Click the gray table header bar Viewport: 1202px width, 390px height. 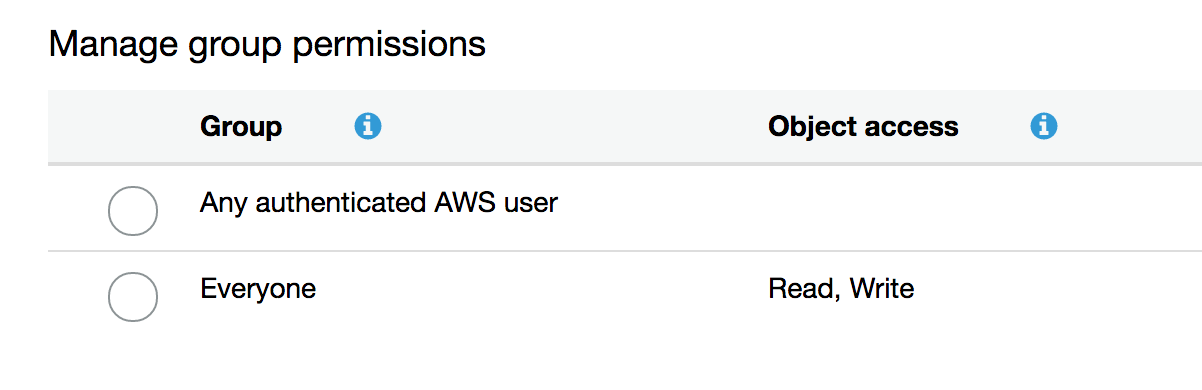tap(625, 127)
